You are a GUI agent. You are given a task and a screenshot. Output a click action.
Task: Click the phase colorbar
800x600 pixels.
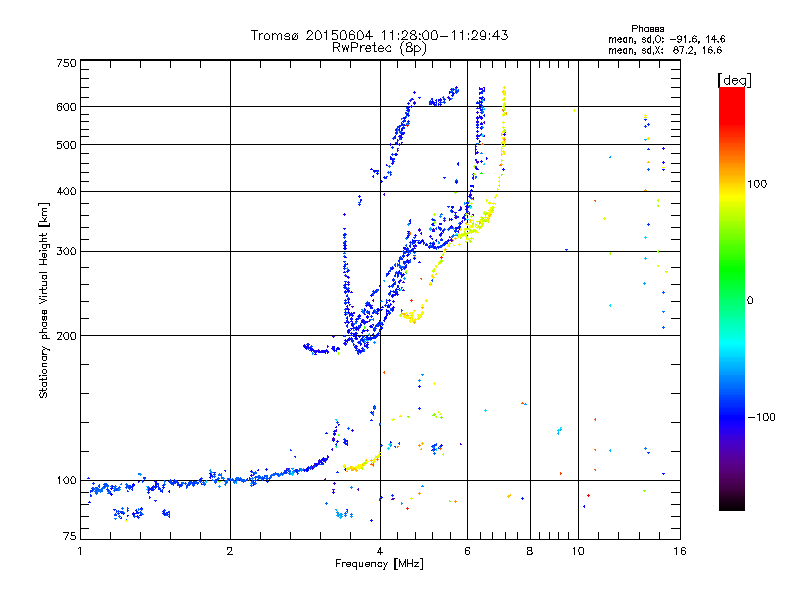pyautogui.click(x=732, y=298)
